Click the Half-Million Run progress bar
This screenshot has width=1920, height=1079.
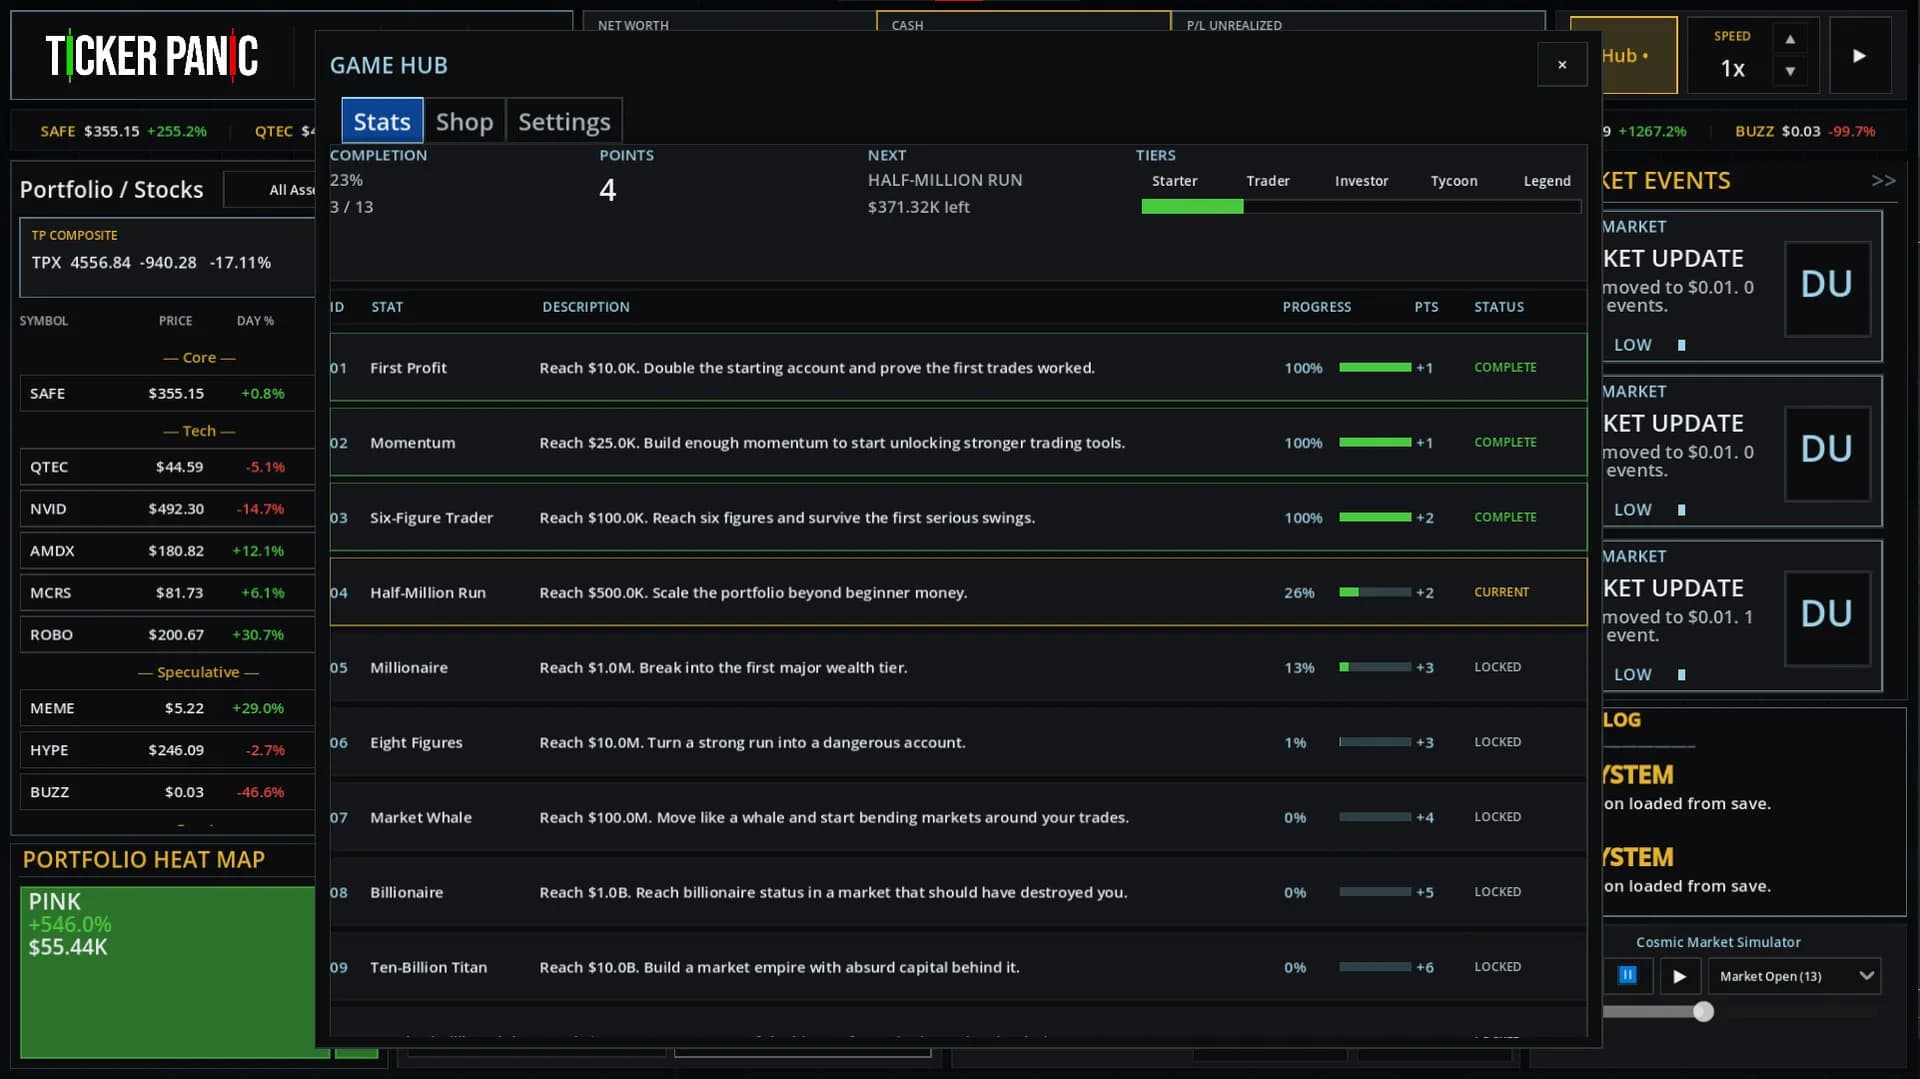pos(1375,592)
